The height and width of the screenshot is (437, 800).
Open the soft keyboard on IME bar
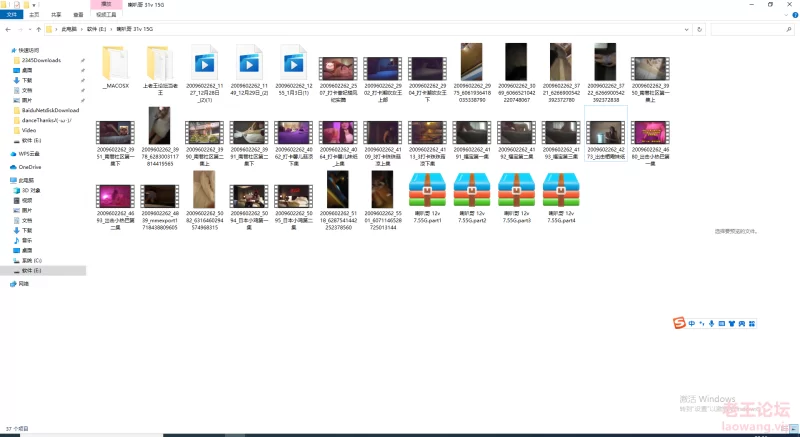tap(721, 323)
